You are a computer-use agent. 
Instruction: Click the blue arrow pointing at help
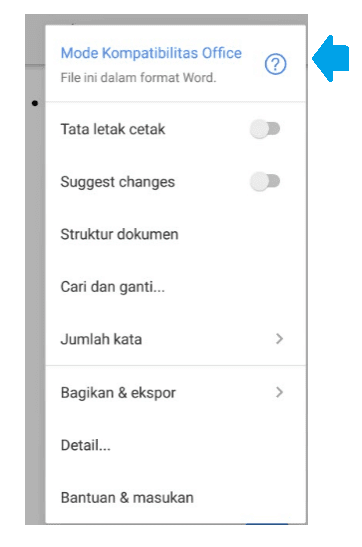330,59
